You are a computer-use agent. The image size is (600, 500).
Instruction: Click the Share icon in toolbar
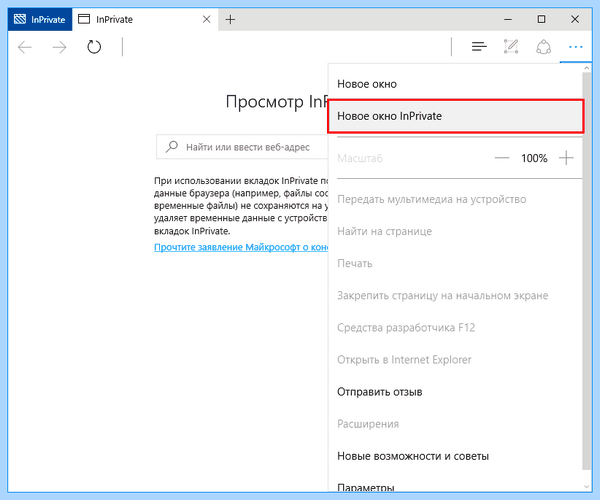point(543,47)
